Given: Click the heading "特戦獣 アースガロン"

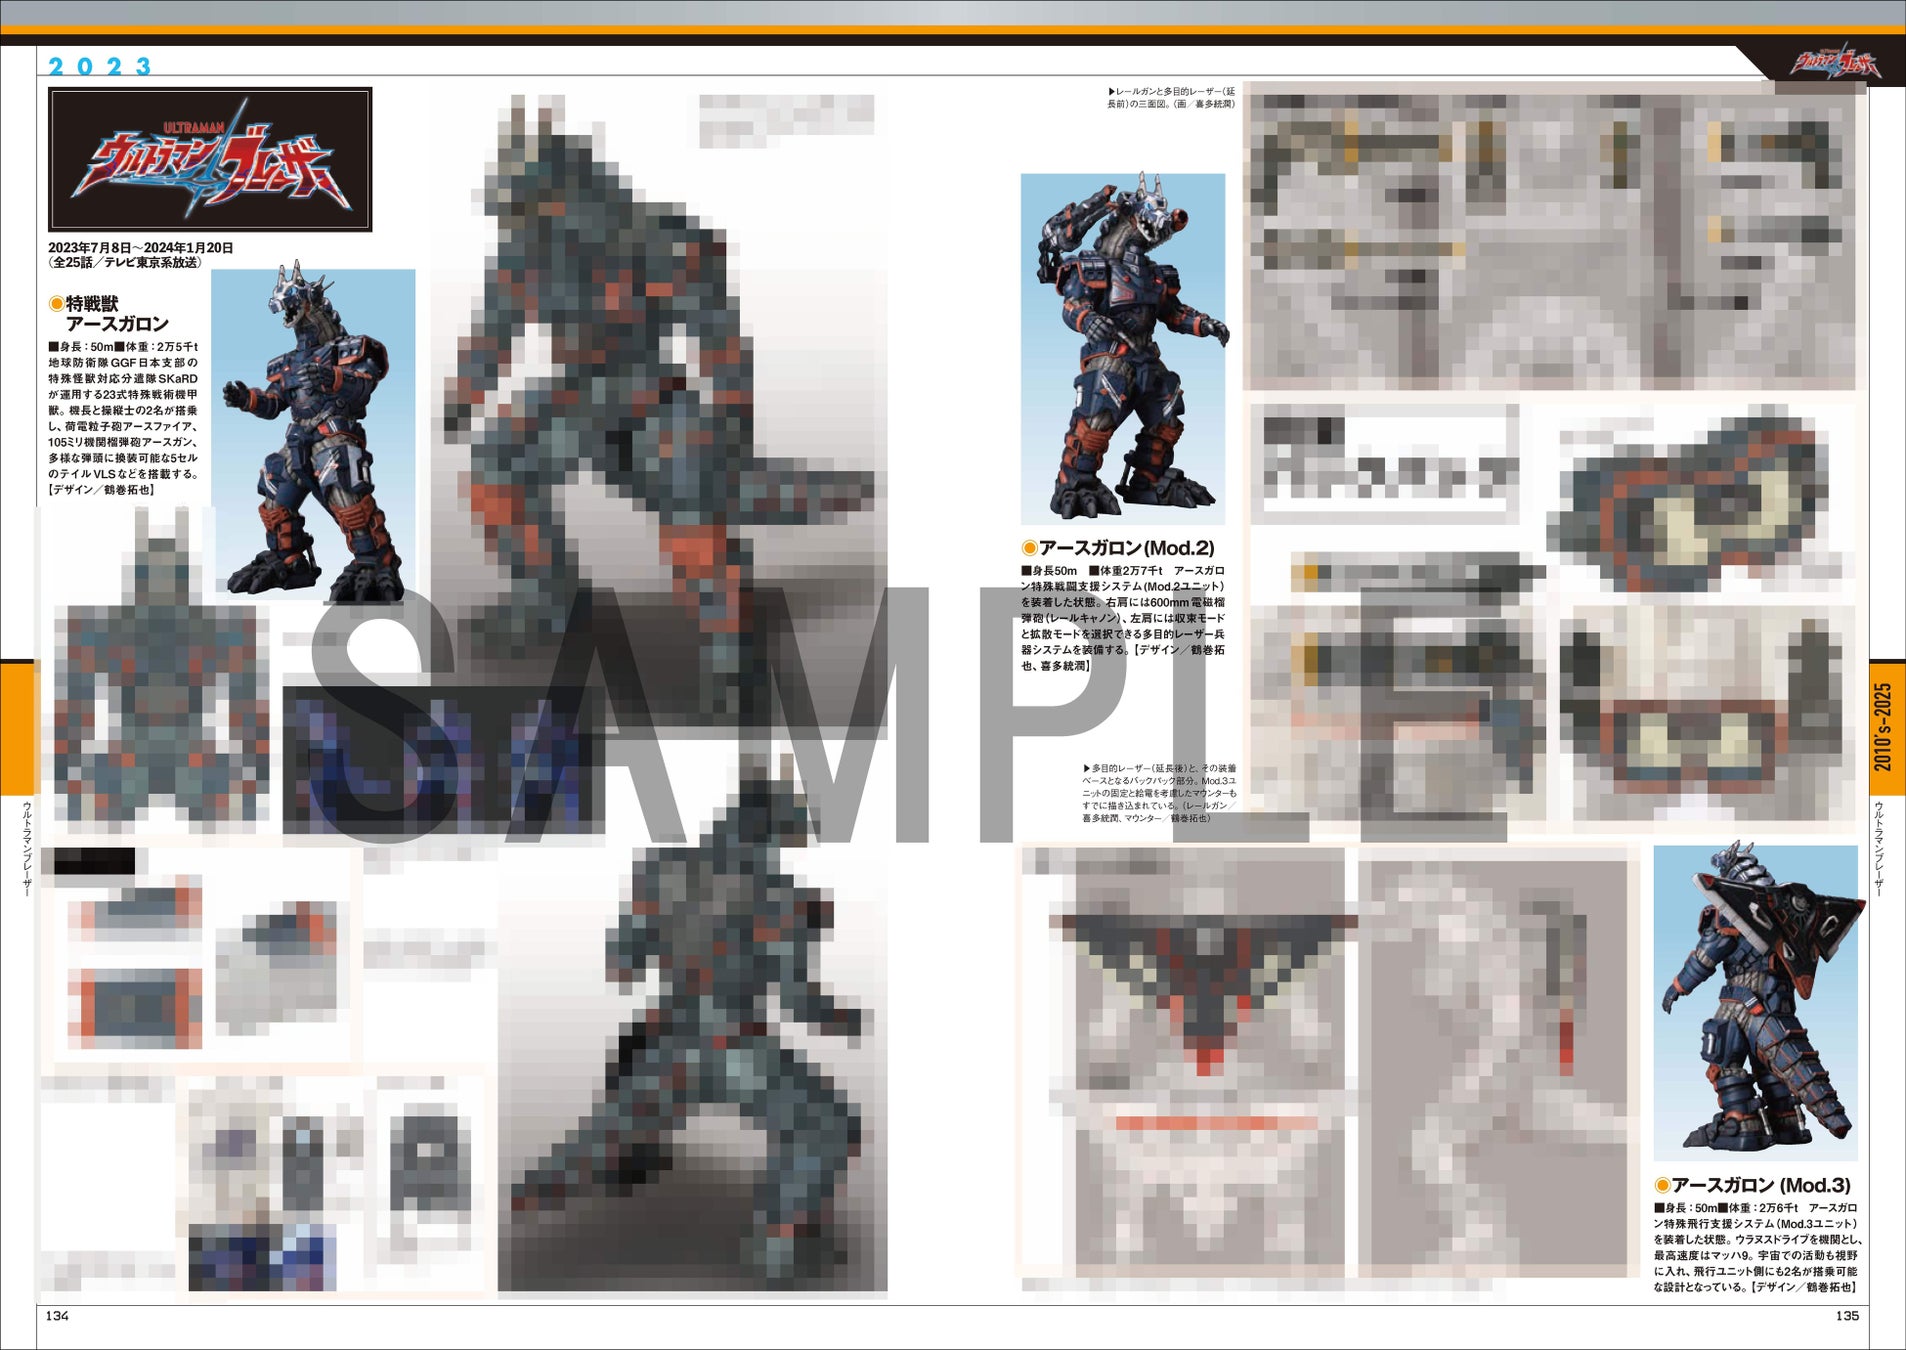Looking at the screenshot, I should pyautogui.click(x=109, y=314).
